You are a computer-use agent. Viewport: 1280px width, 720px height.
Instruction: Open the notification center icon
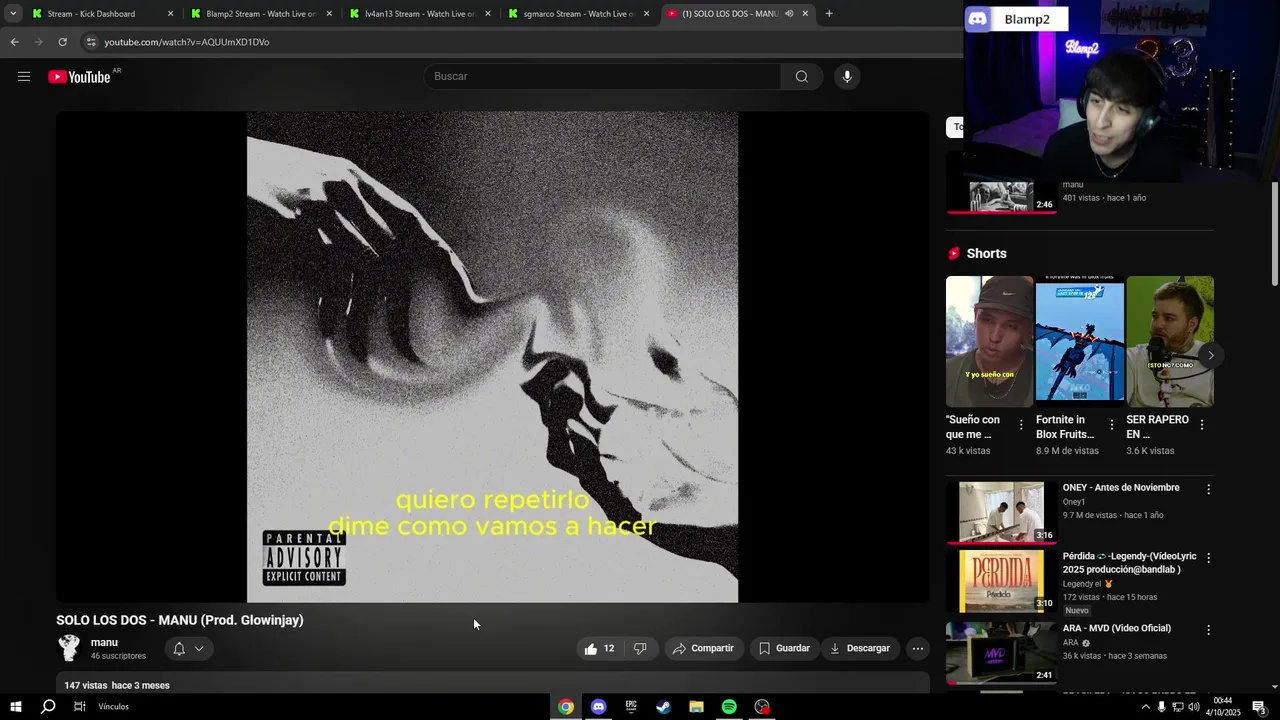coord(1259,707)
